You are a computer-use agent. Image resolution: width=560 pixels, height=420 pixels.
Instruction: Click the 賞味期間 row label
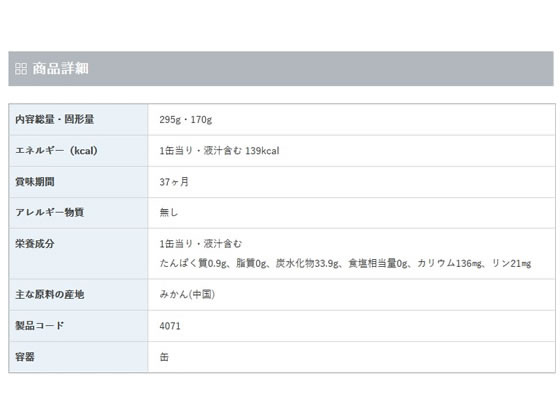(35, 182)
